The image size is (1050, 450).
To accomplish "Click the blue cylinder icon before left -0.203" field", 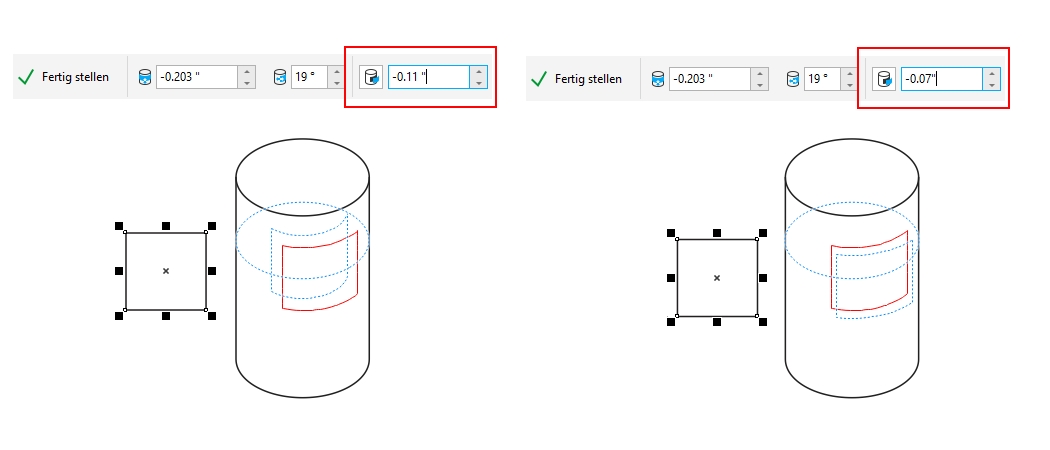I will tap(144, 77).
